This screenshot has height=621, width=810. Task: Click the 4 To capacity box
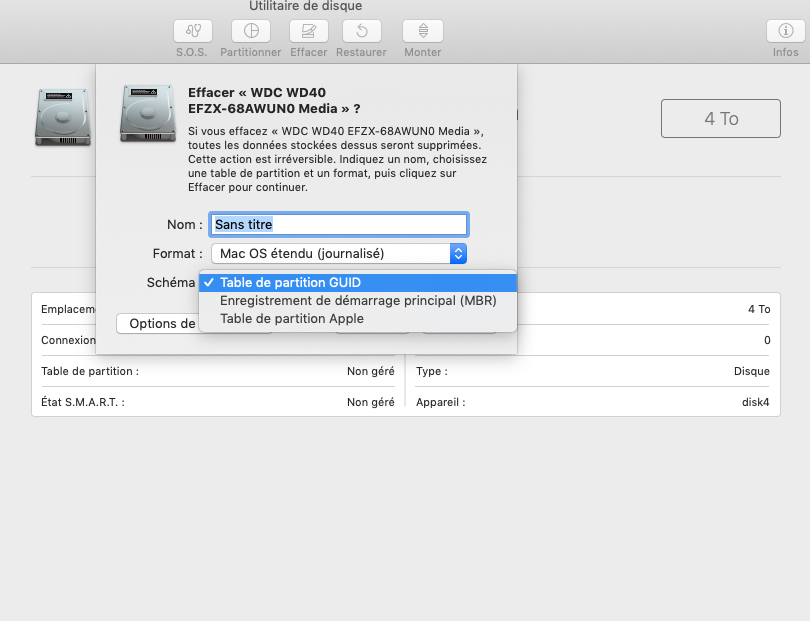coord(721,119)
